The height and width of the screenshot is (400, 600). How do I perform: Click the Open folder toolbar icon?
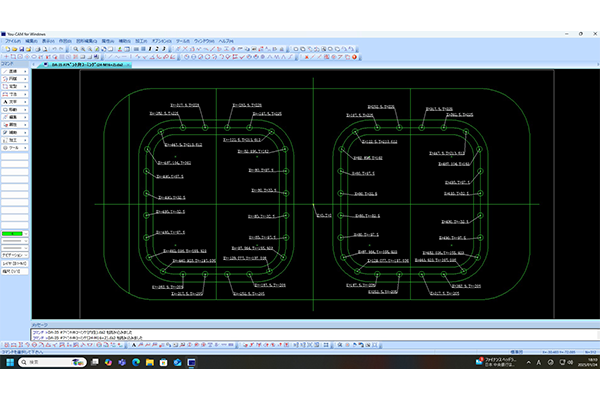pyautogui.click(x=14, y=49)
